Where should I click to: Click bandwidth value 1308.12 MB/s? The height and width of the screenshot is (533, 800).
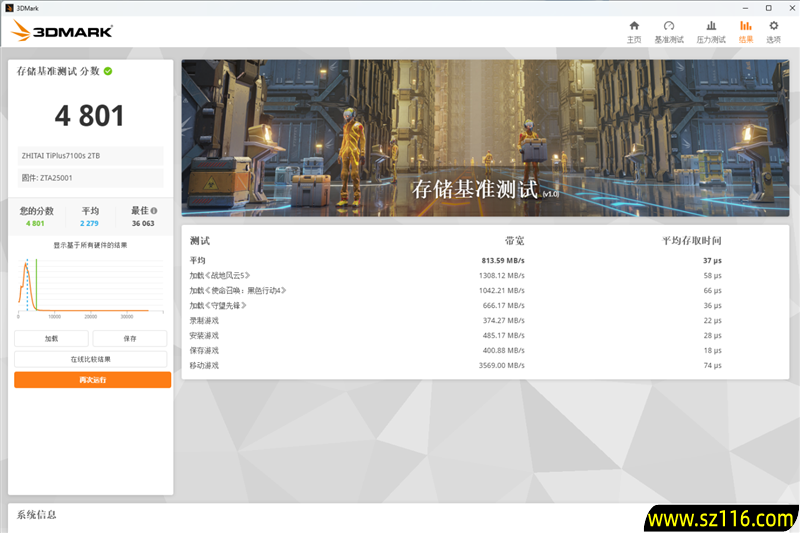coord(502,275)
